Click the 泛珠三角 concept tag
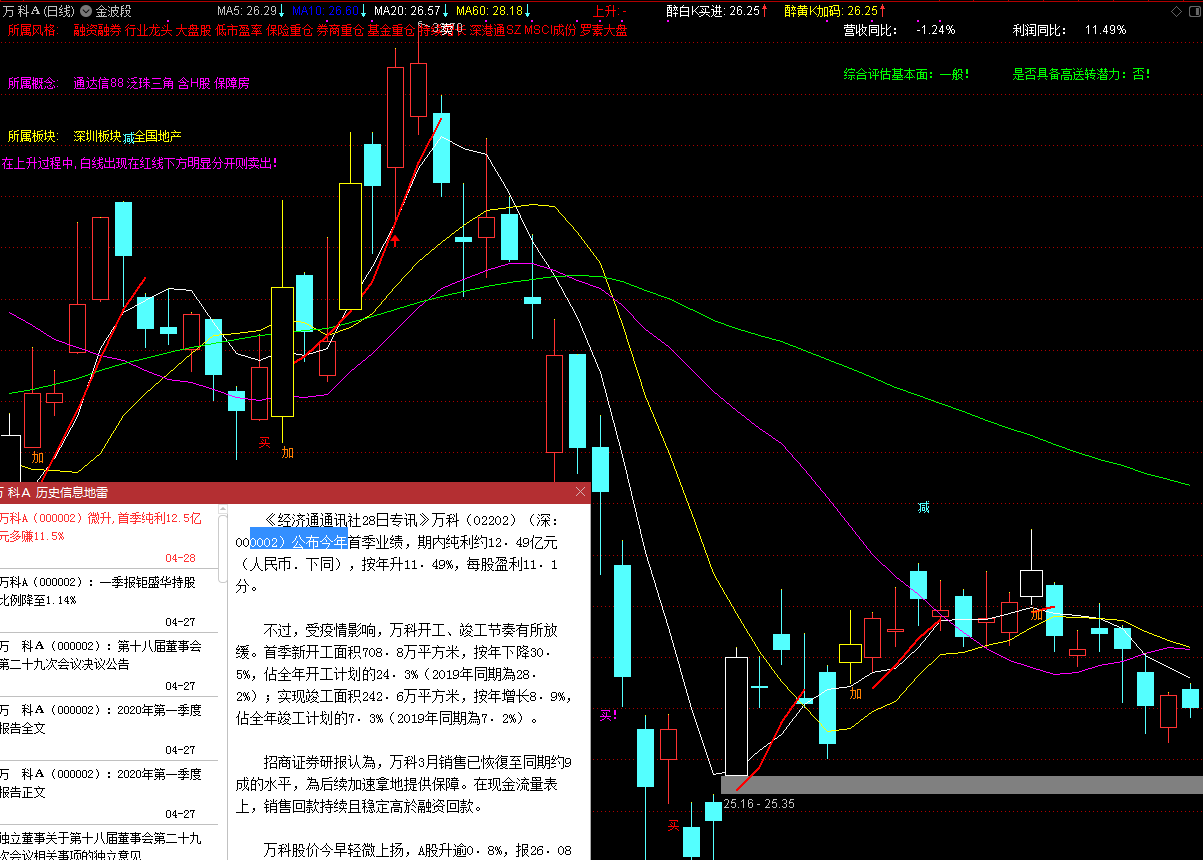Viewport: 1203px width, 860px height. click(x=151, y=83)
